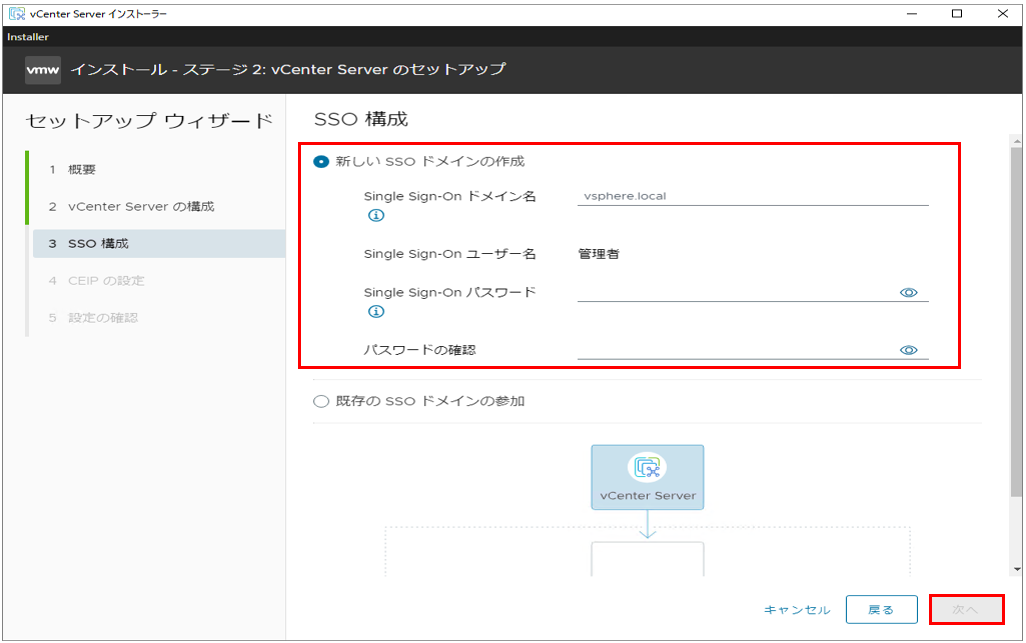Click the info icon under Single Sign-On ドメイン名

376,215
